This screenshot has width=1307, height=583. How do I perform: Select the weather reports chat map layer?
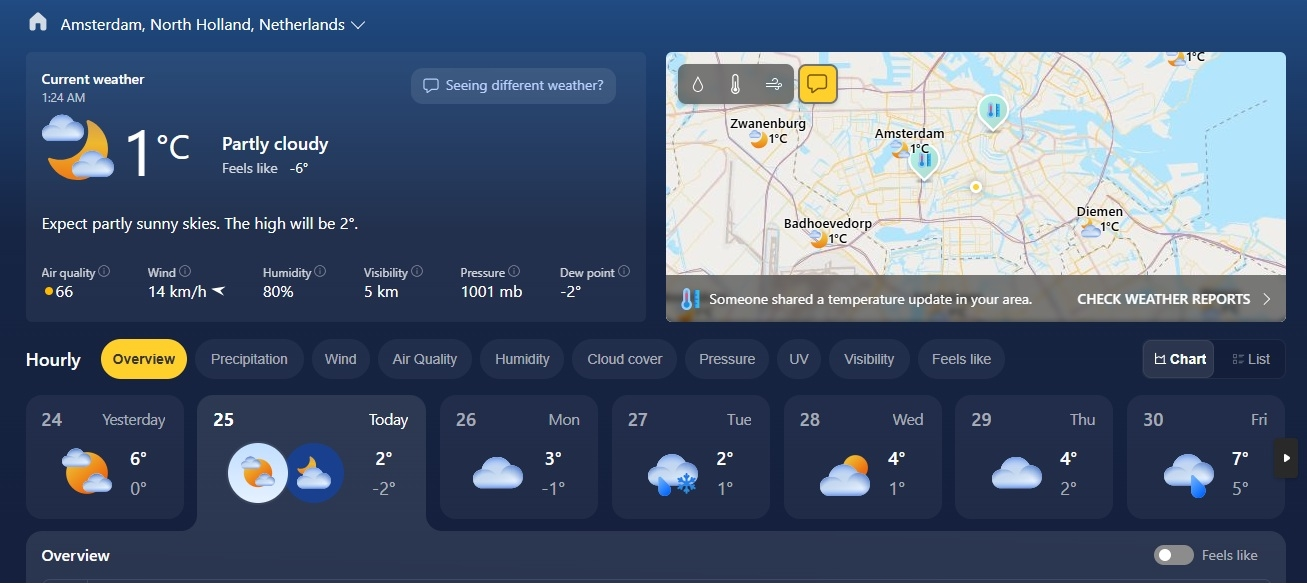817,84
